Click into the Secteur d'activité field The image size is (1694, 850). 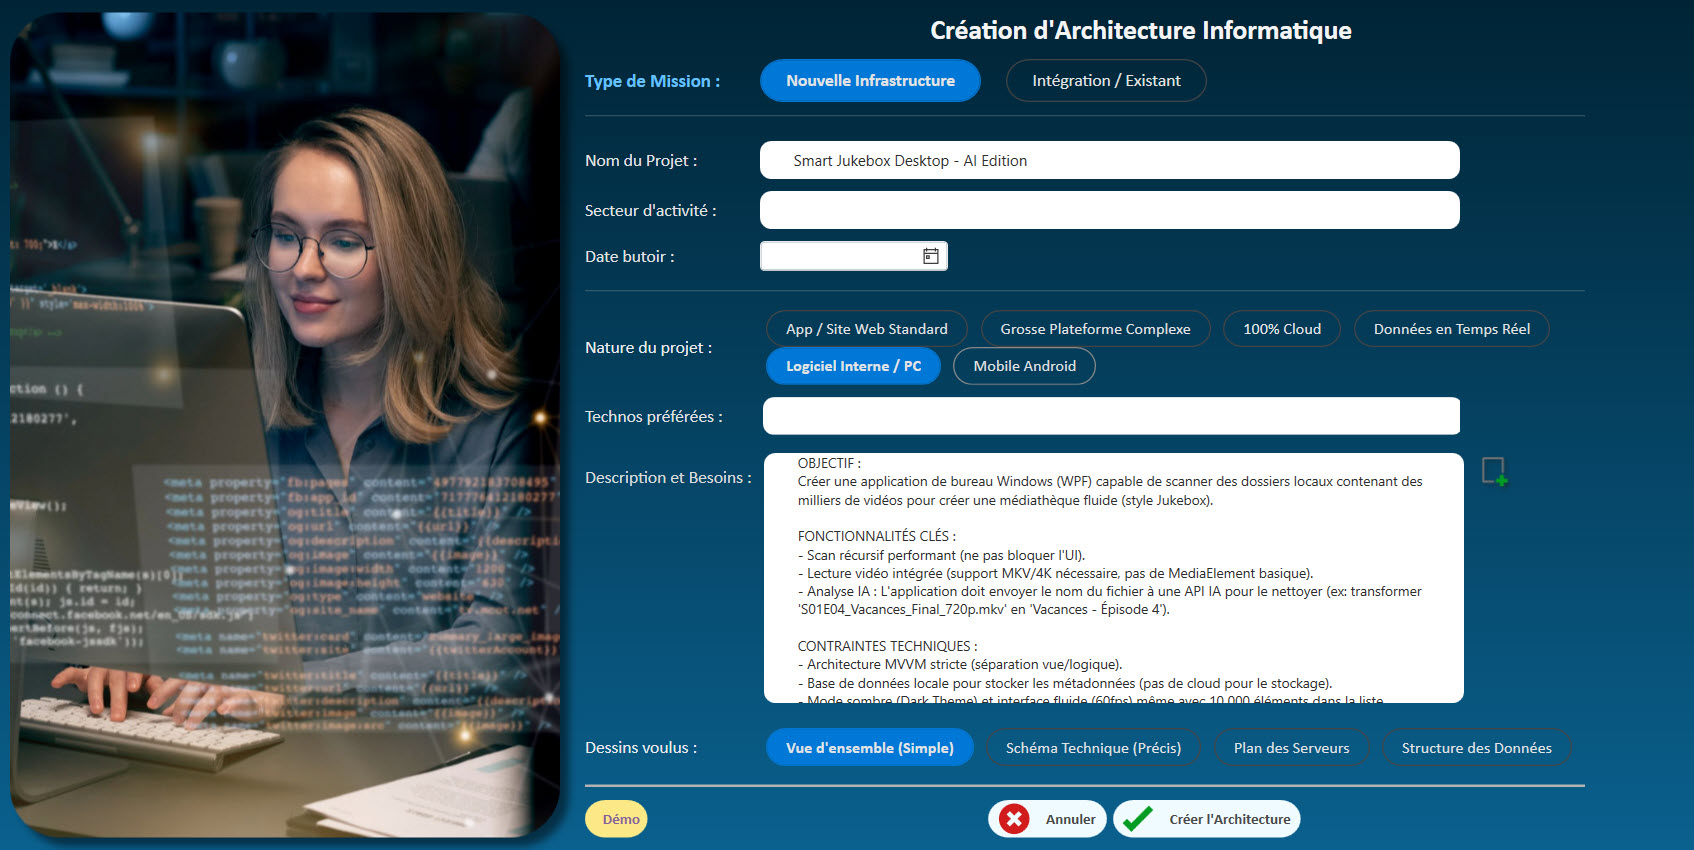click(x=1109, y=210)
